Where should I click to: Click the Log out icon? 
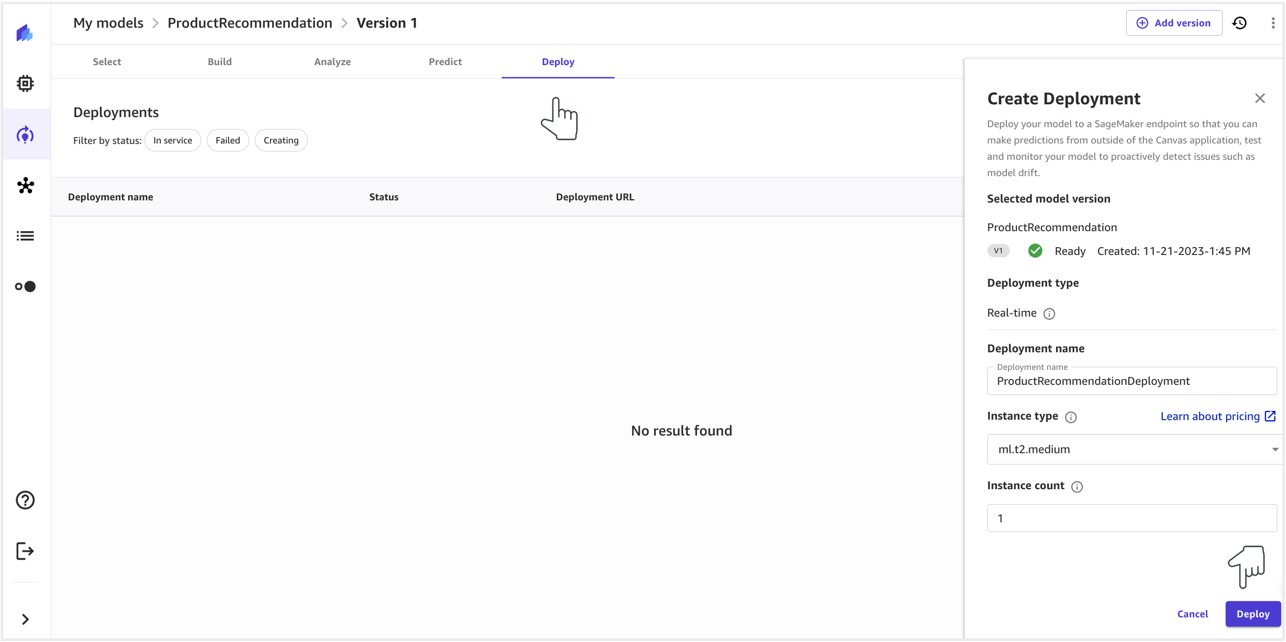25,551
